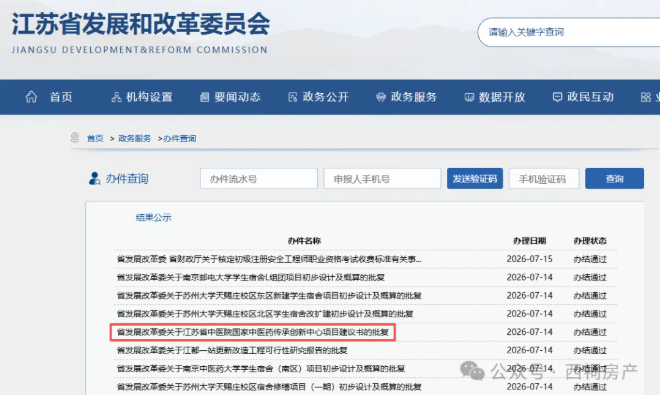Open the 南京邮电大学学生宿舍 approval item

251,277
